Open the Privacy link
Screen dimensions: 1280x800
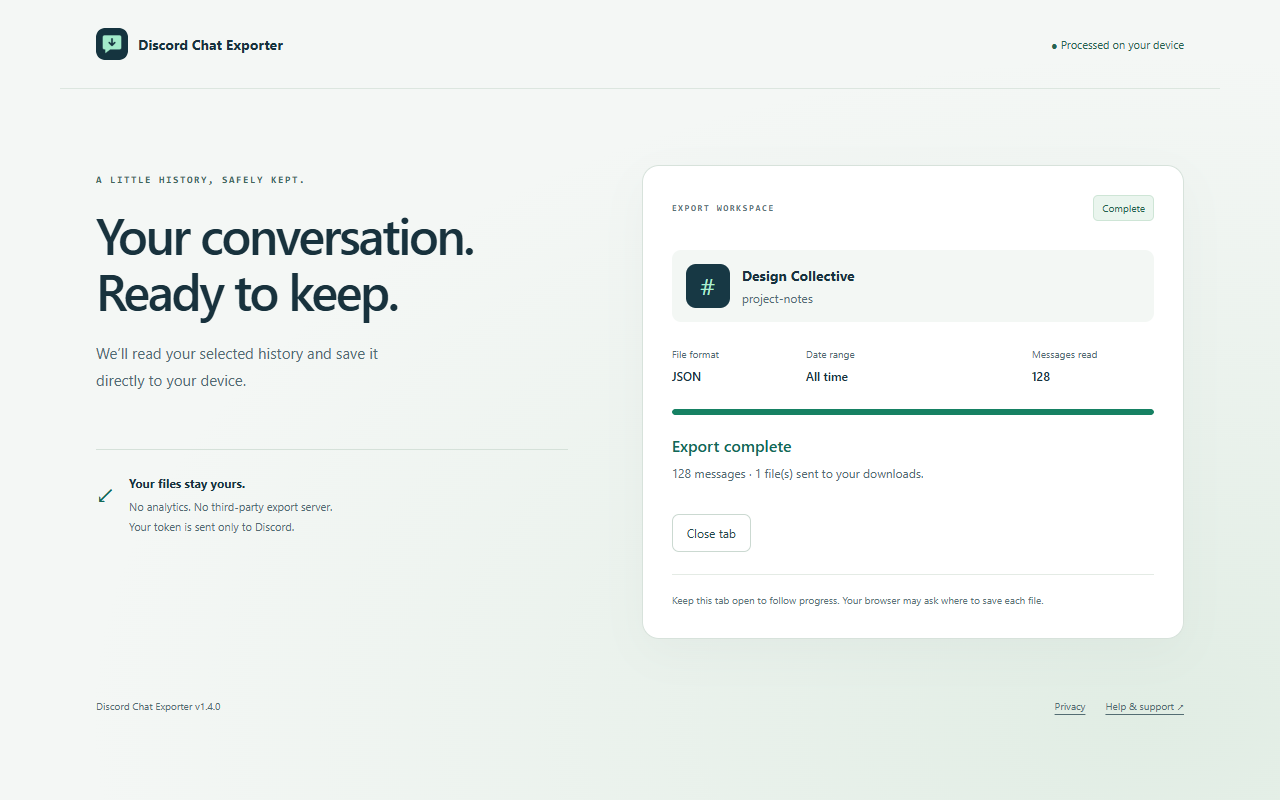coord(1070,707)
